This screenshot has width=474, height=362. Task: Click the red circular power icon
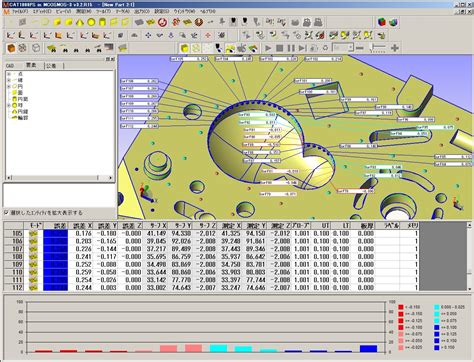[162, 22]
